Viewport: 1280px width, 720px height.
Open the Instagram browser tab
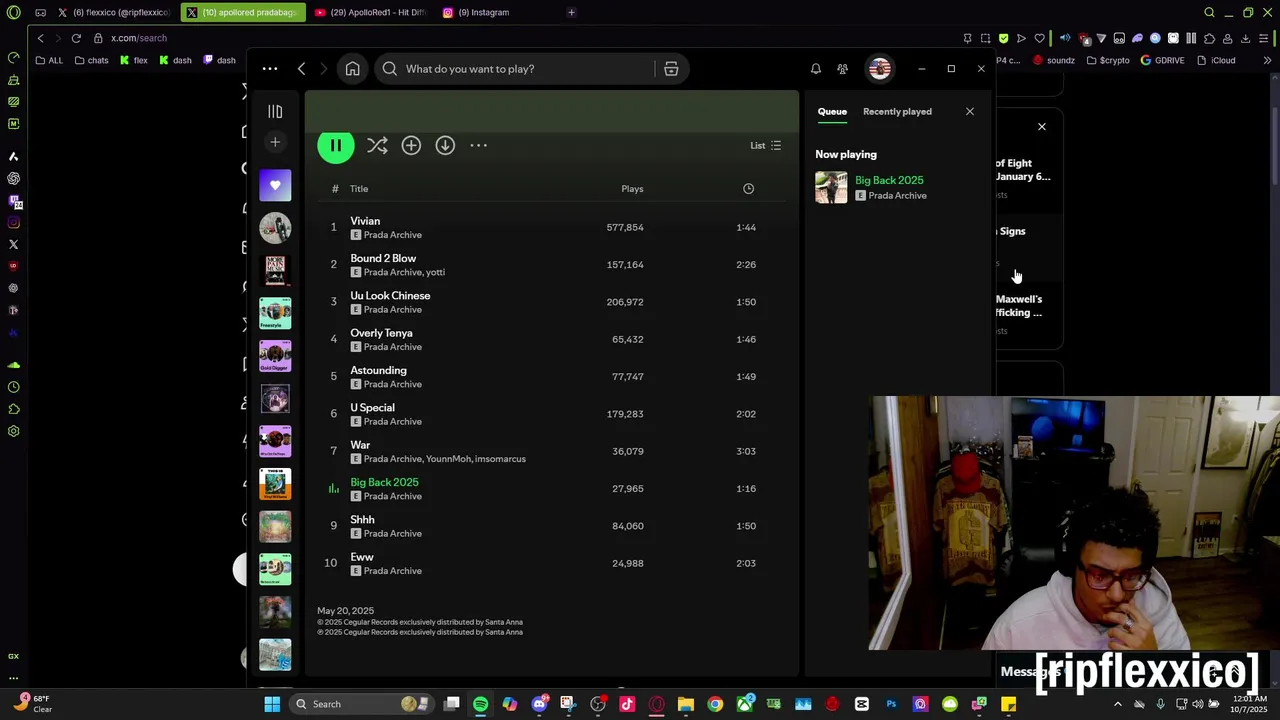coord(484,12)
